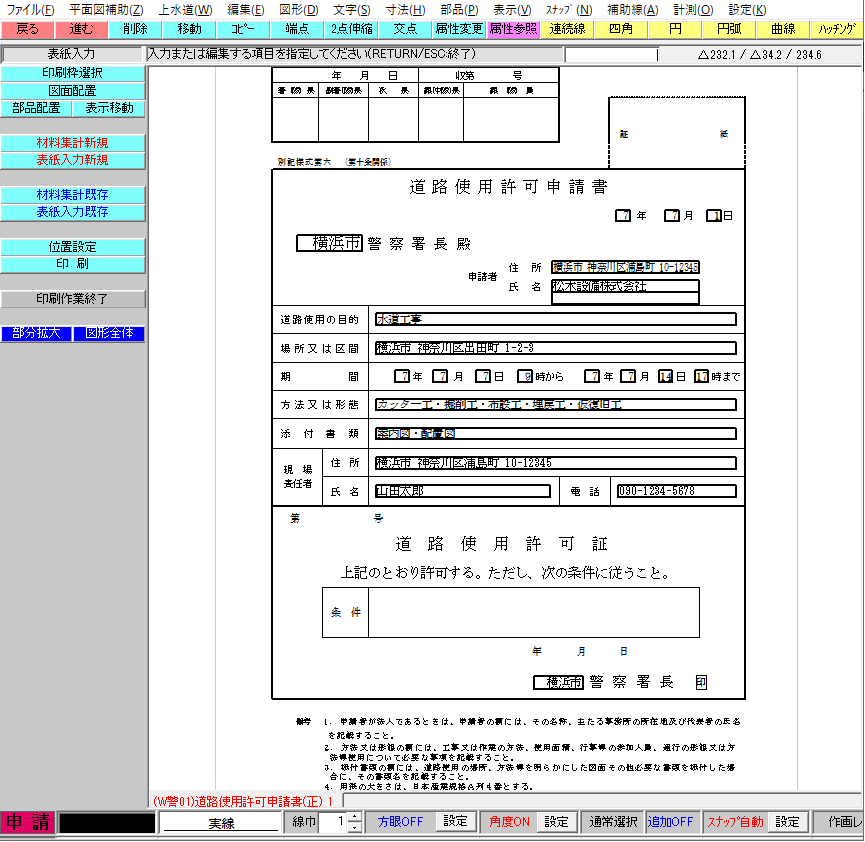
Task: Select the 円弧 arc tool
Action: [730, 29]
